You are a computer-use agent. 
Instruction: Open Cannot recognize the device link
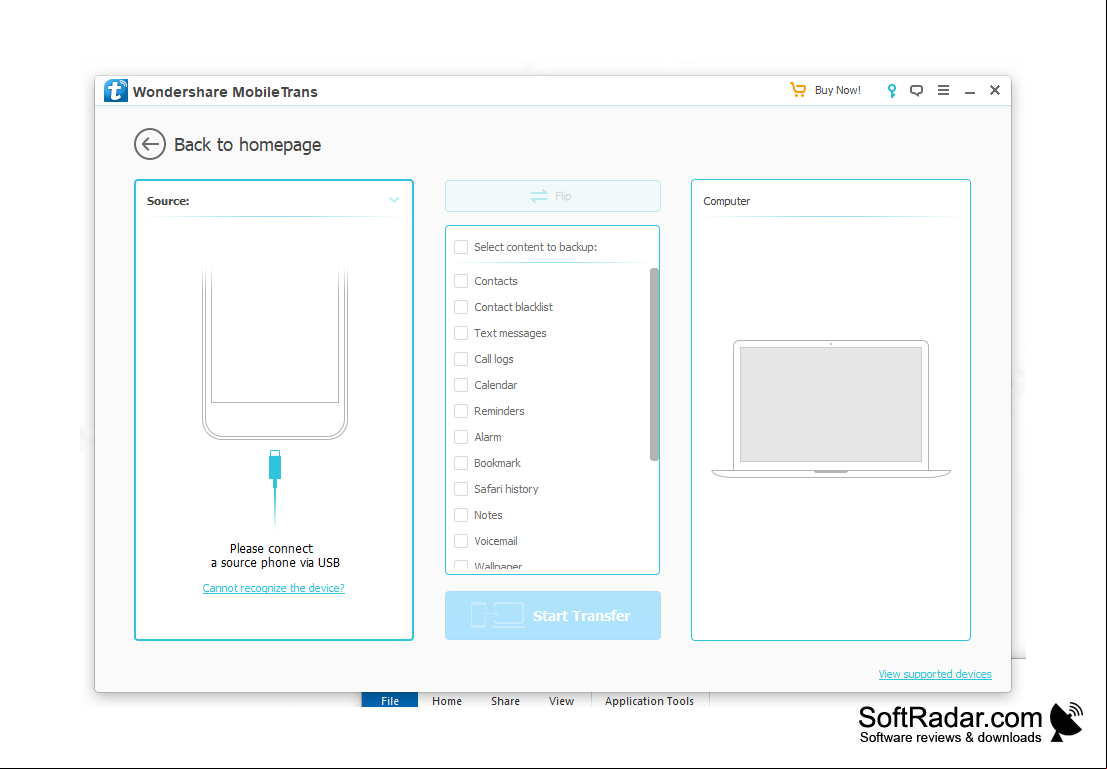point(273,588)
